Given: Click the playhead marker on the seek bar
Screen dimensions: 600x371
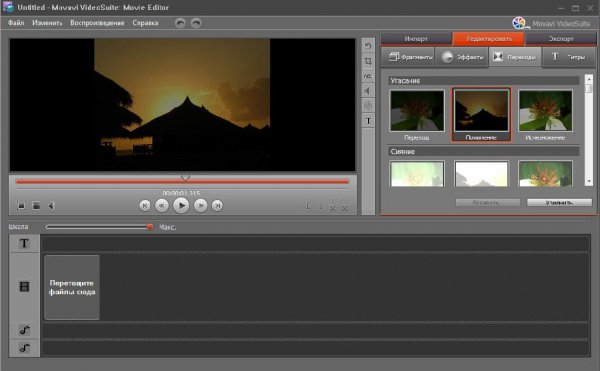Looking at the screenshot, I should [x=185, y=177].
